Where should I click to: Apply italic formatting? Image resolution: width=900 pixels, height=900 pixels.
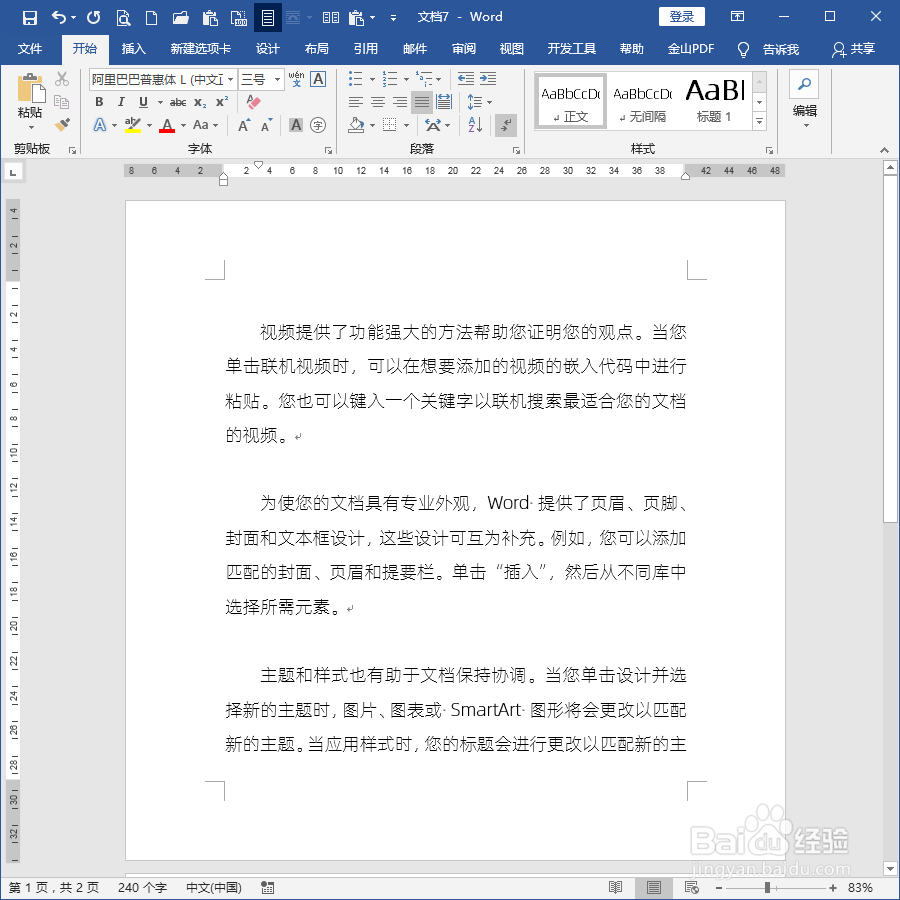121,102
